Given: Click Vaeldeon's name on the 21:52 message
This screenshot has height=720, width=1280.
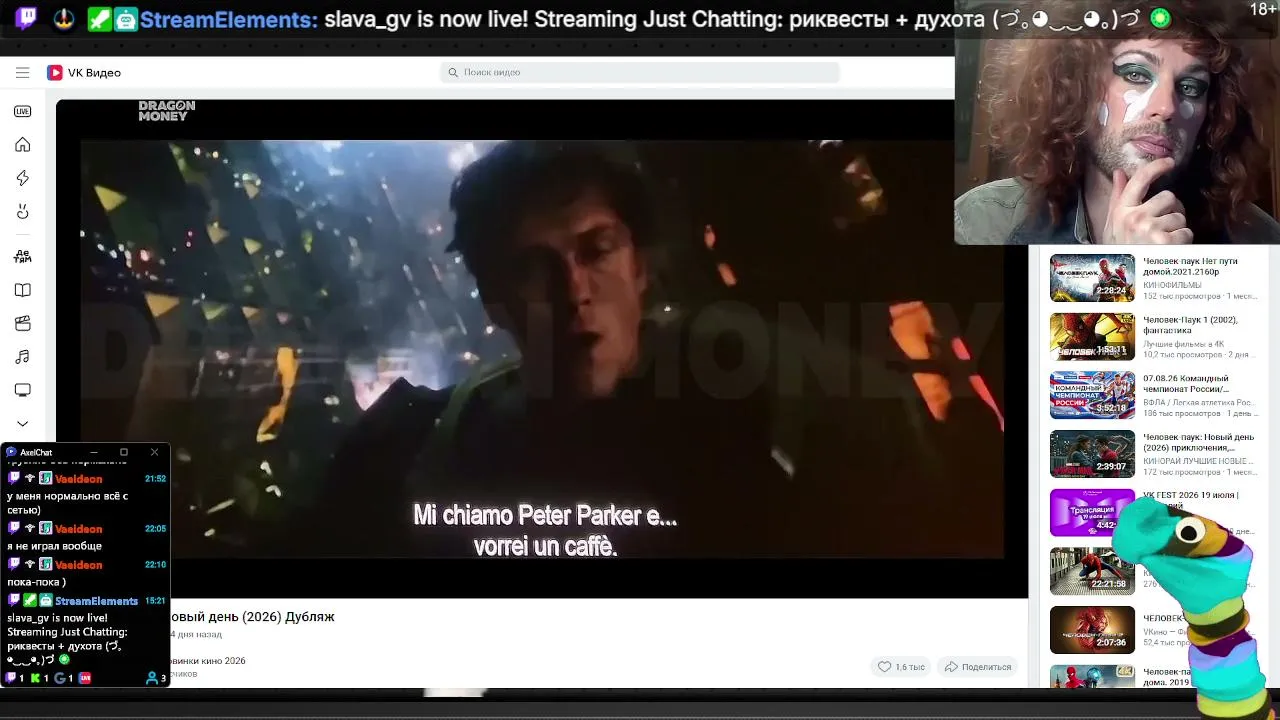Looking at the screenshot, I should (x=78, y=479).
